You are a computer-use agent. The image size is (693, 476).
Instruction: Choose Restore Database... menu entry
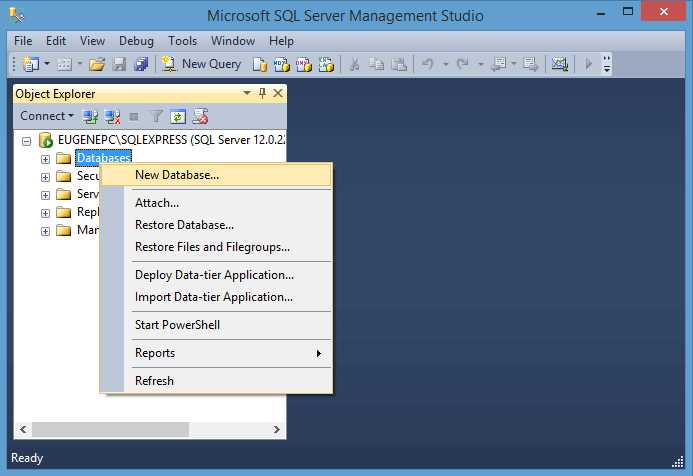(x=184, y=225)
